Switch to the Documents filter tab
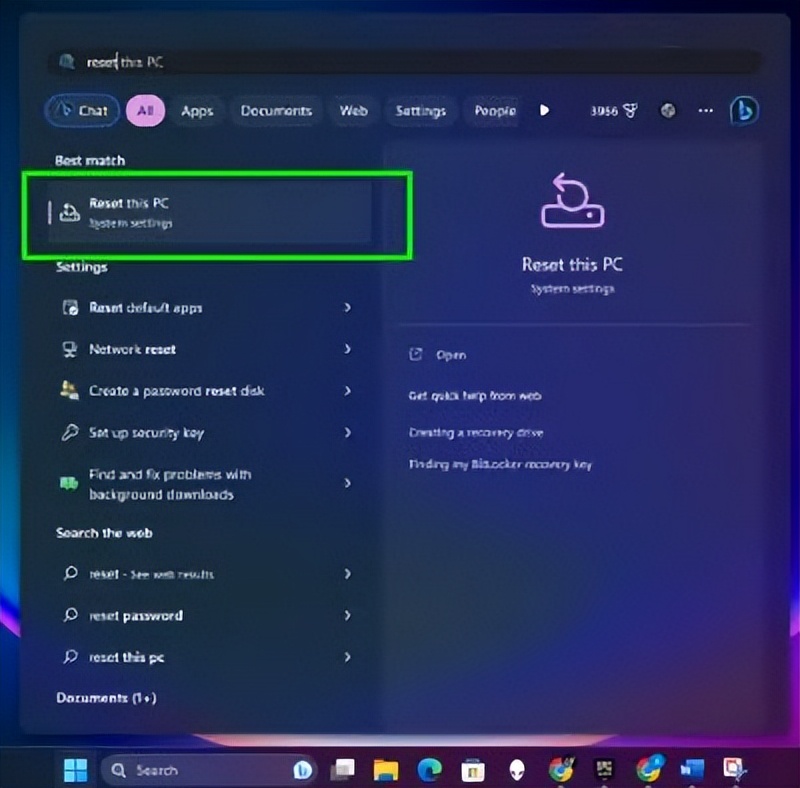Viewport: 800px width, 788px height. 276,111
